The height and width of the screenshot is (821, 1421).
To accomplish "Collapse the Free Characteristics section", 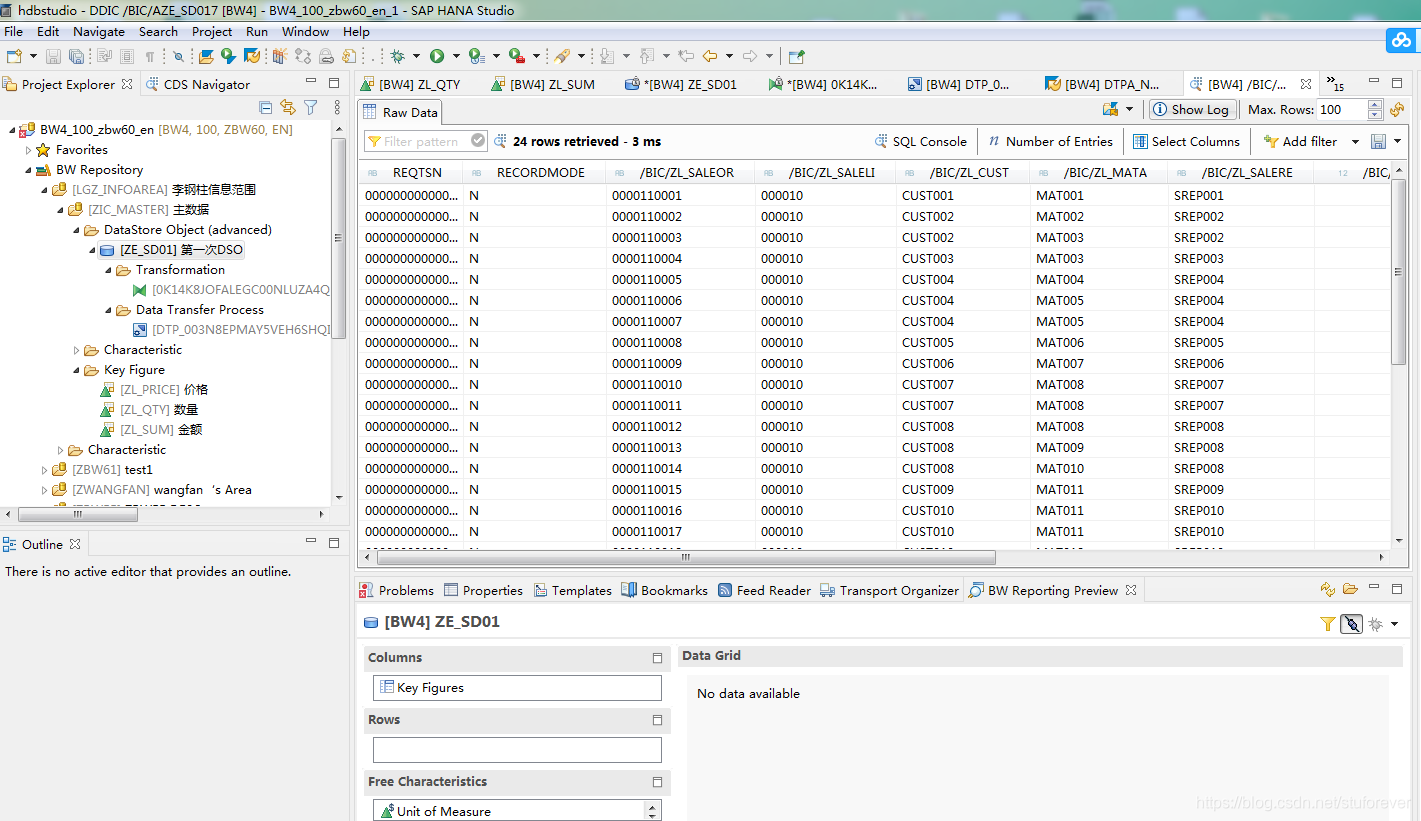I will [657, 782].
